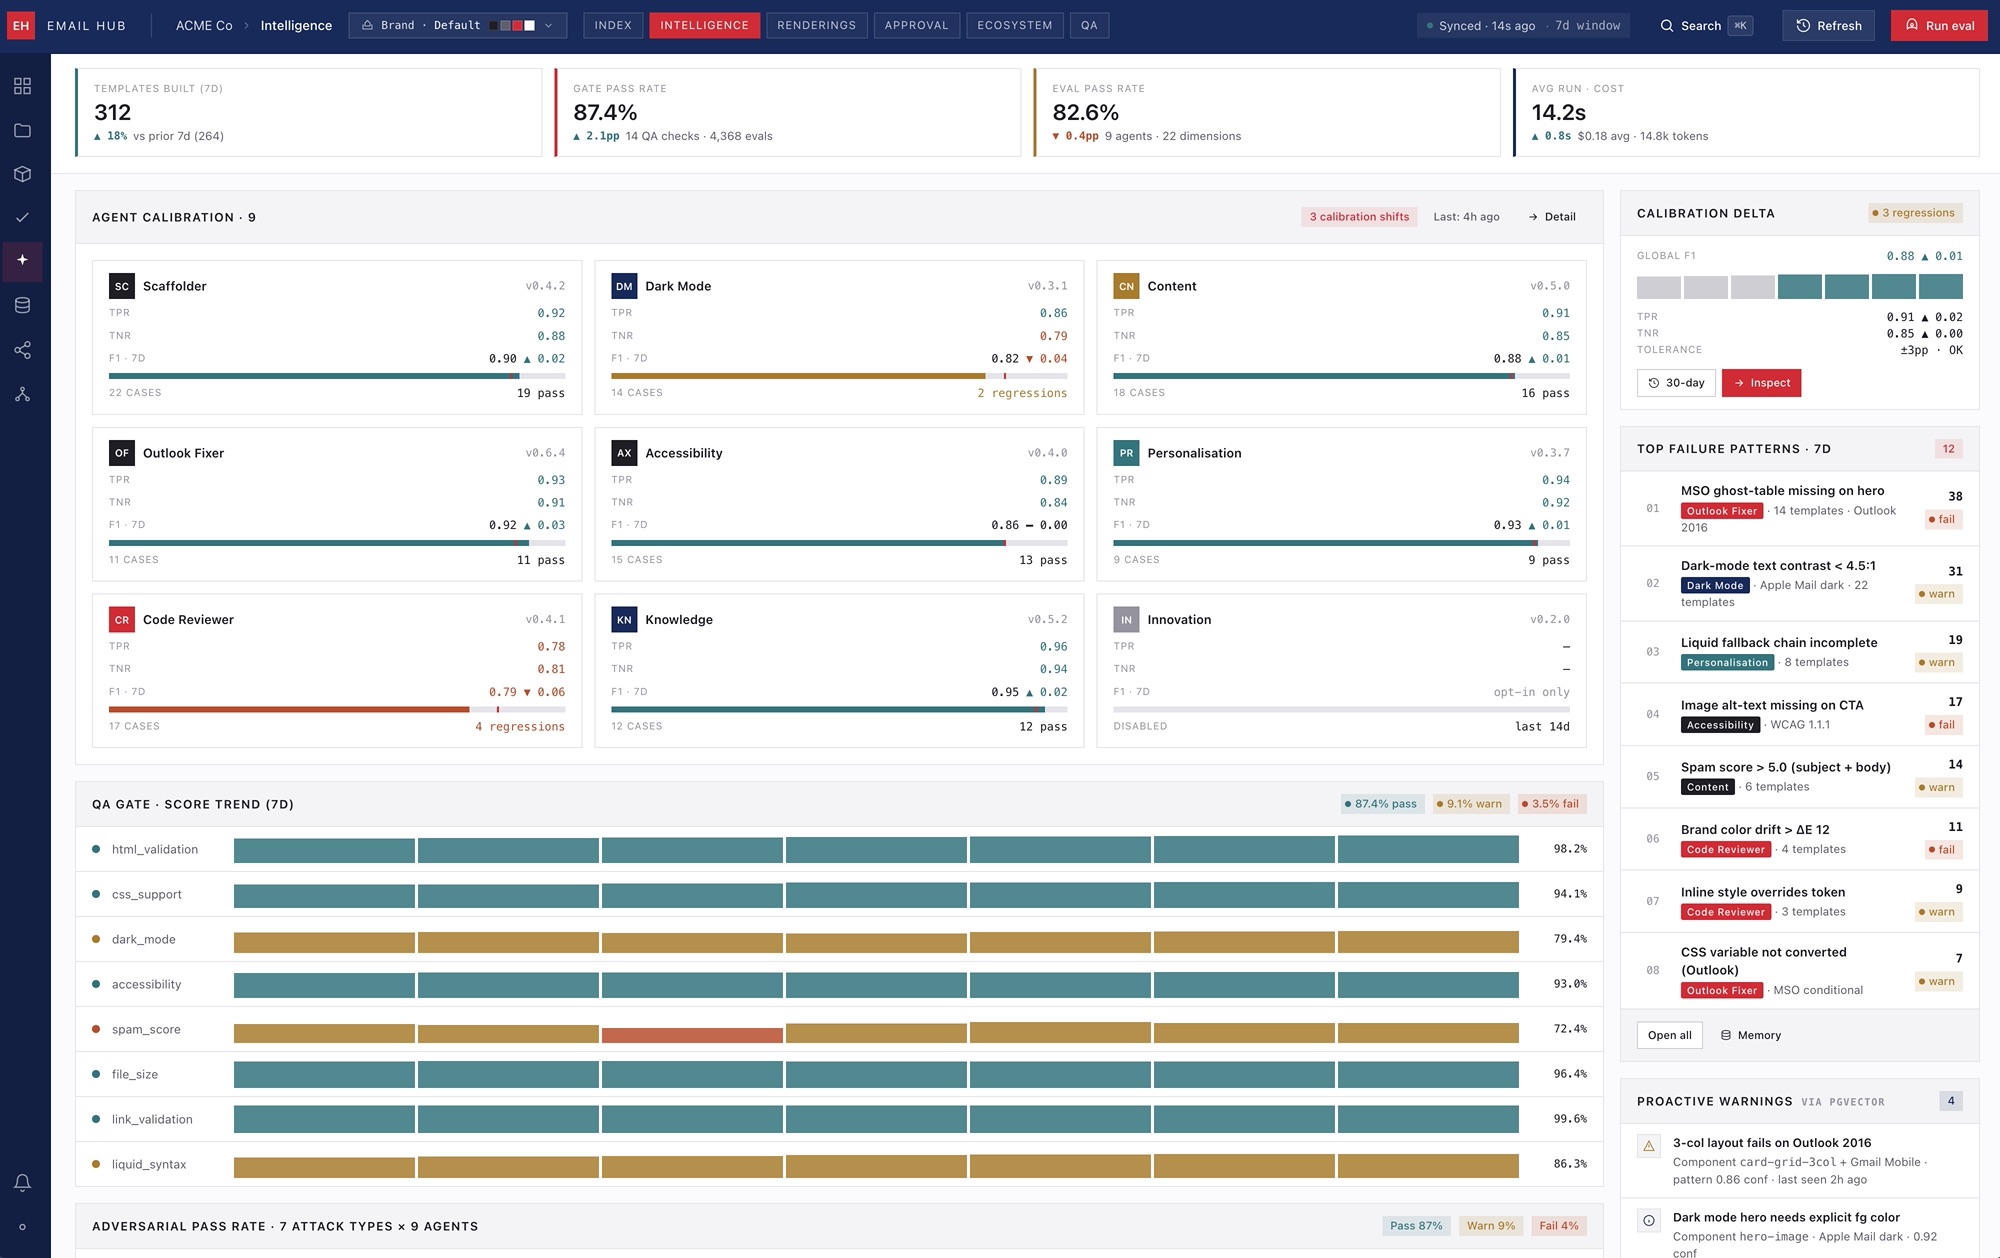Image resolution: width=2000 pixels, height=1258 pixels.
Task: Open the share nodes sidebar icon
Action: 22,350
